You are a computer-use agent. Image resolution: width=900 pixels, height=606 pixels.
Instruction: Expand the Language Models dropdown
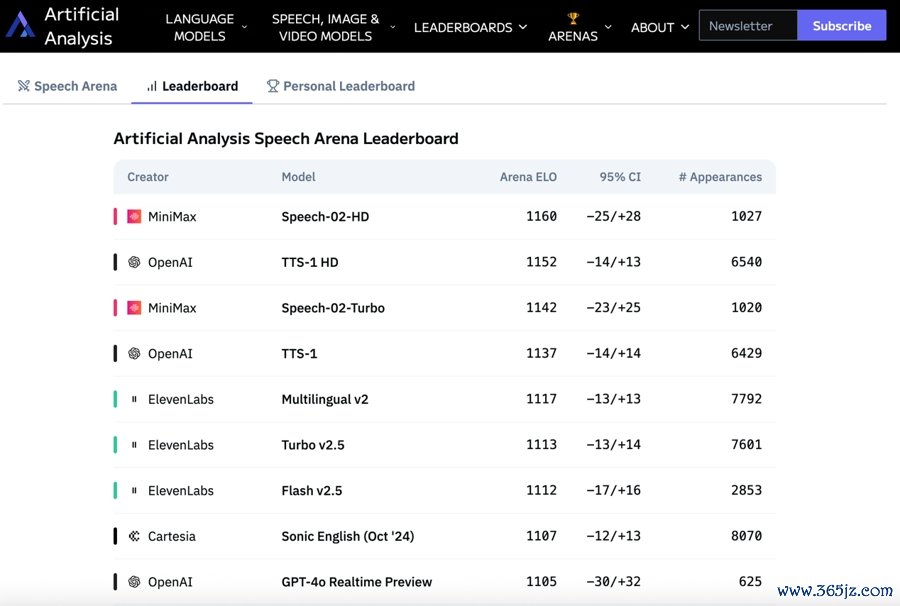tap(207, 27)
